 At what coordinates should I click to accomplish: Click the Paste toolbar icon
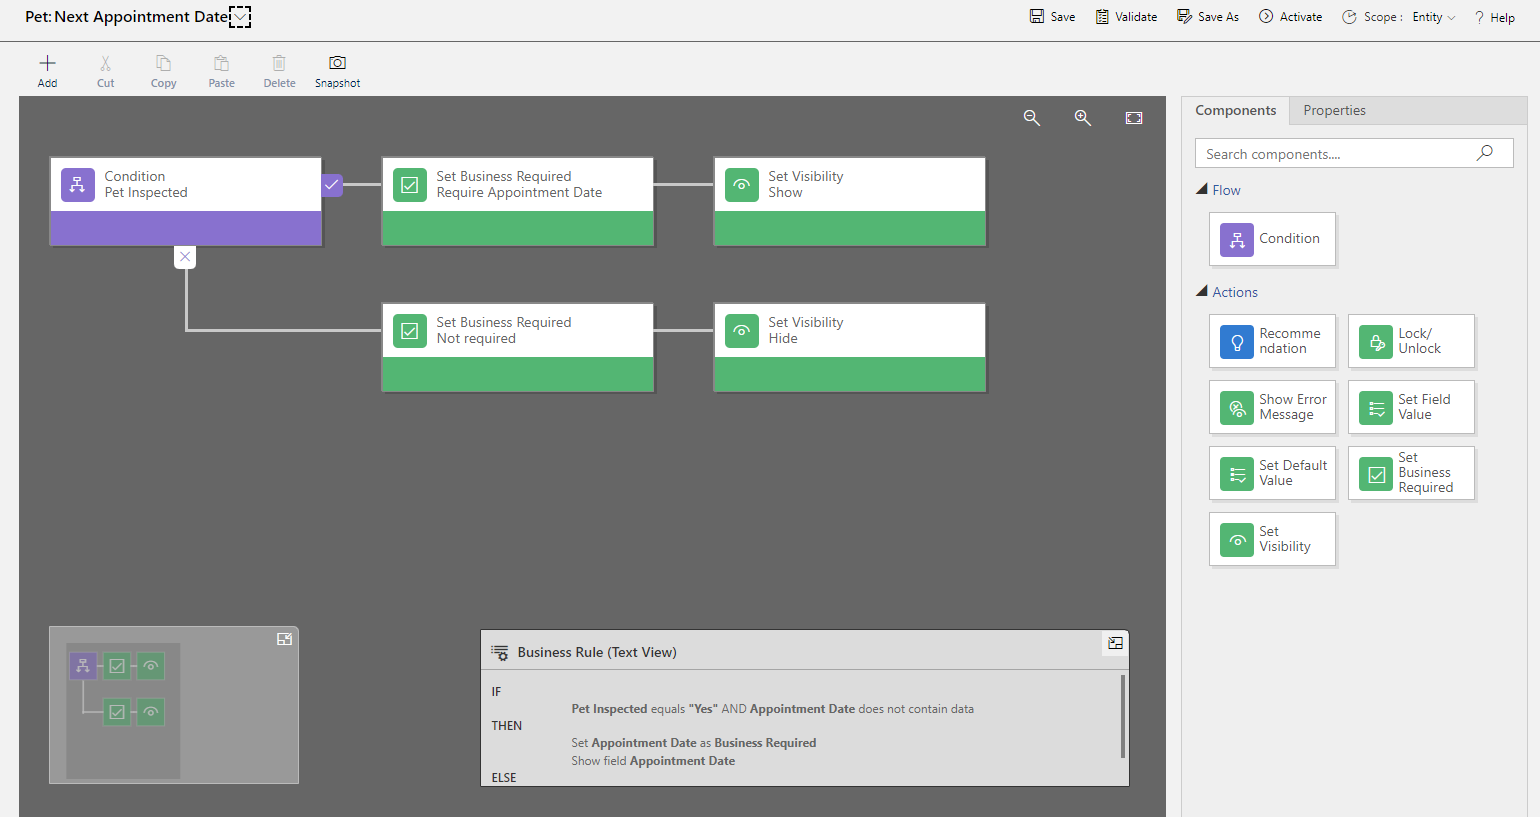coord(221,64)
